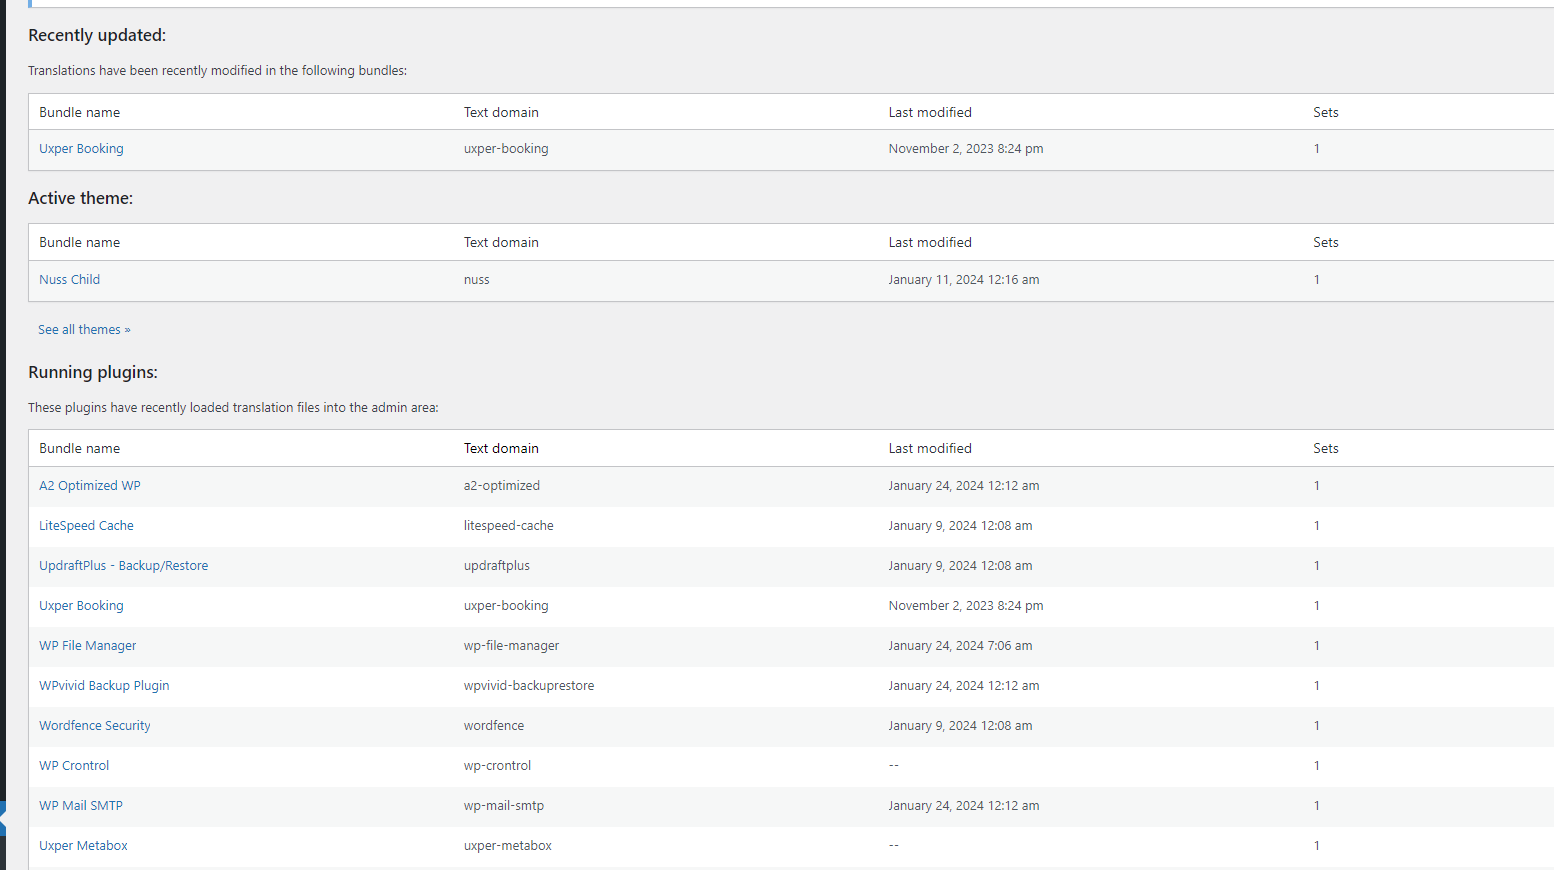Open the WPvivid Backup Plugin bundle
This screenshot has width=1554, height=870.
coord(104,685)
